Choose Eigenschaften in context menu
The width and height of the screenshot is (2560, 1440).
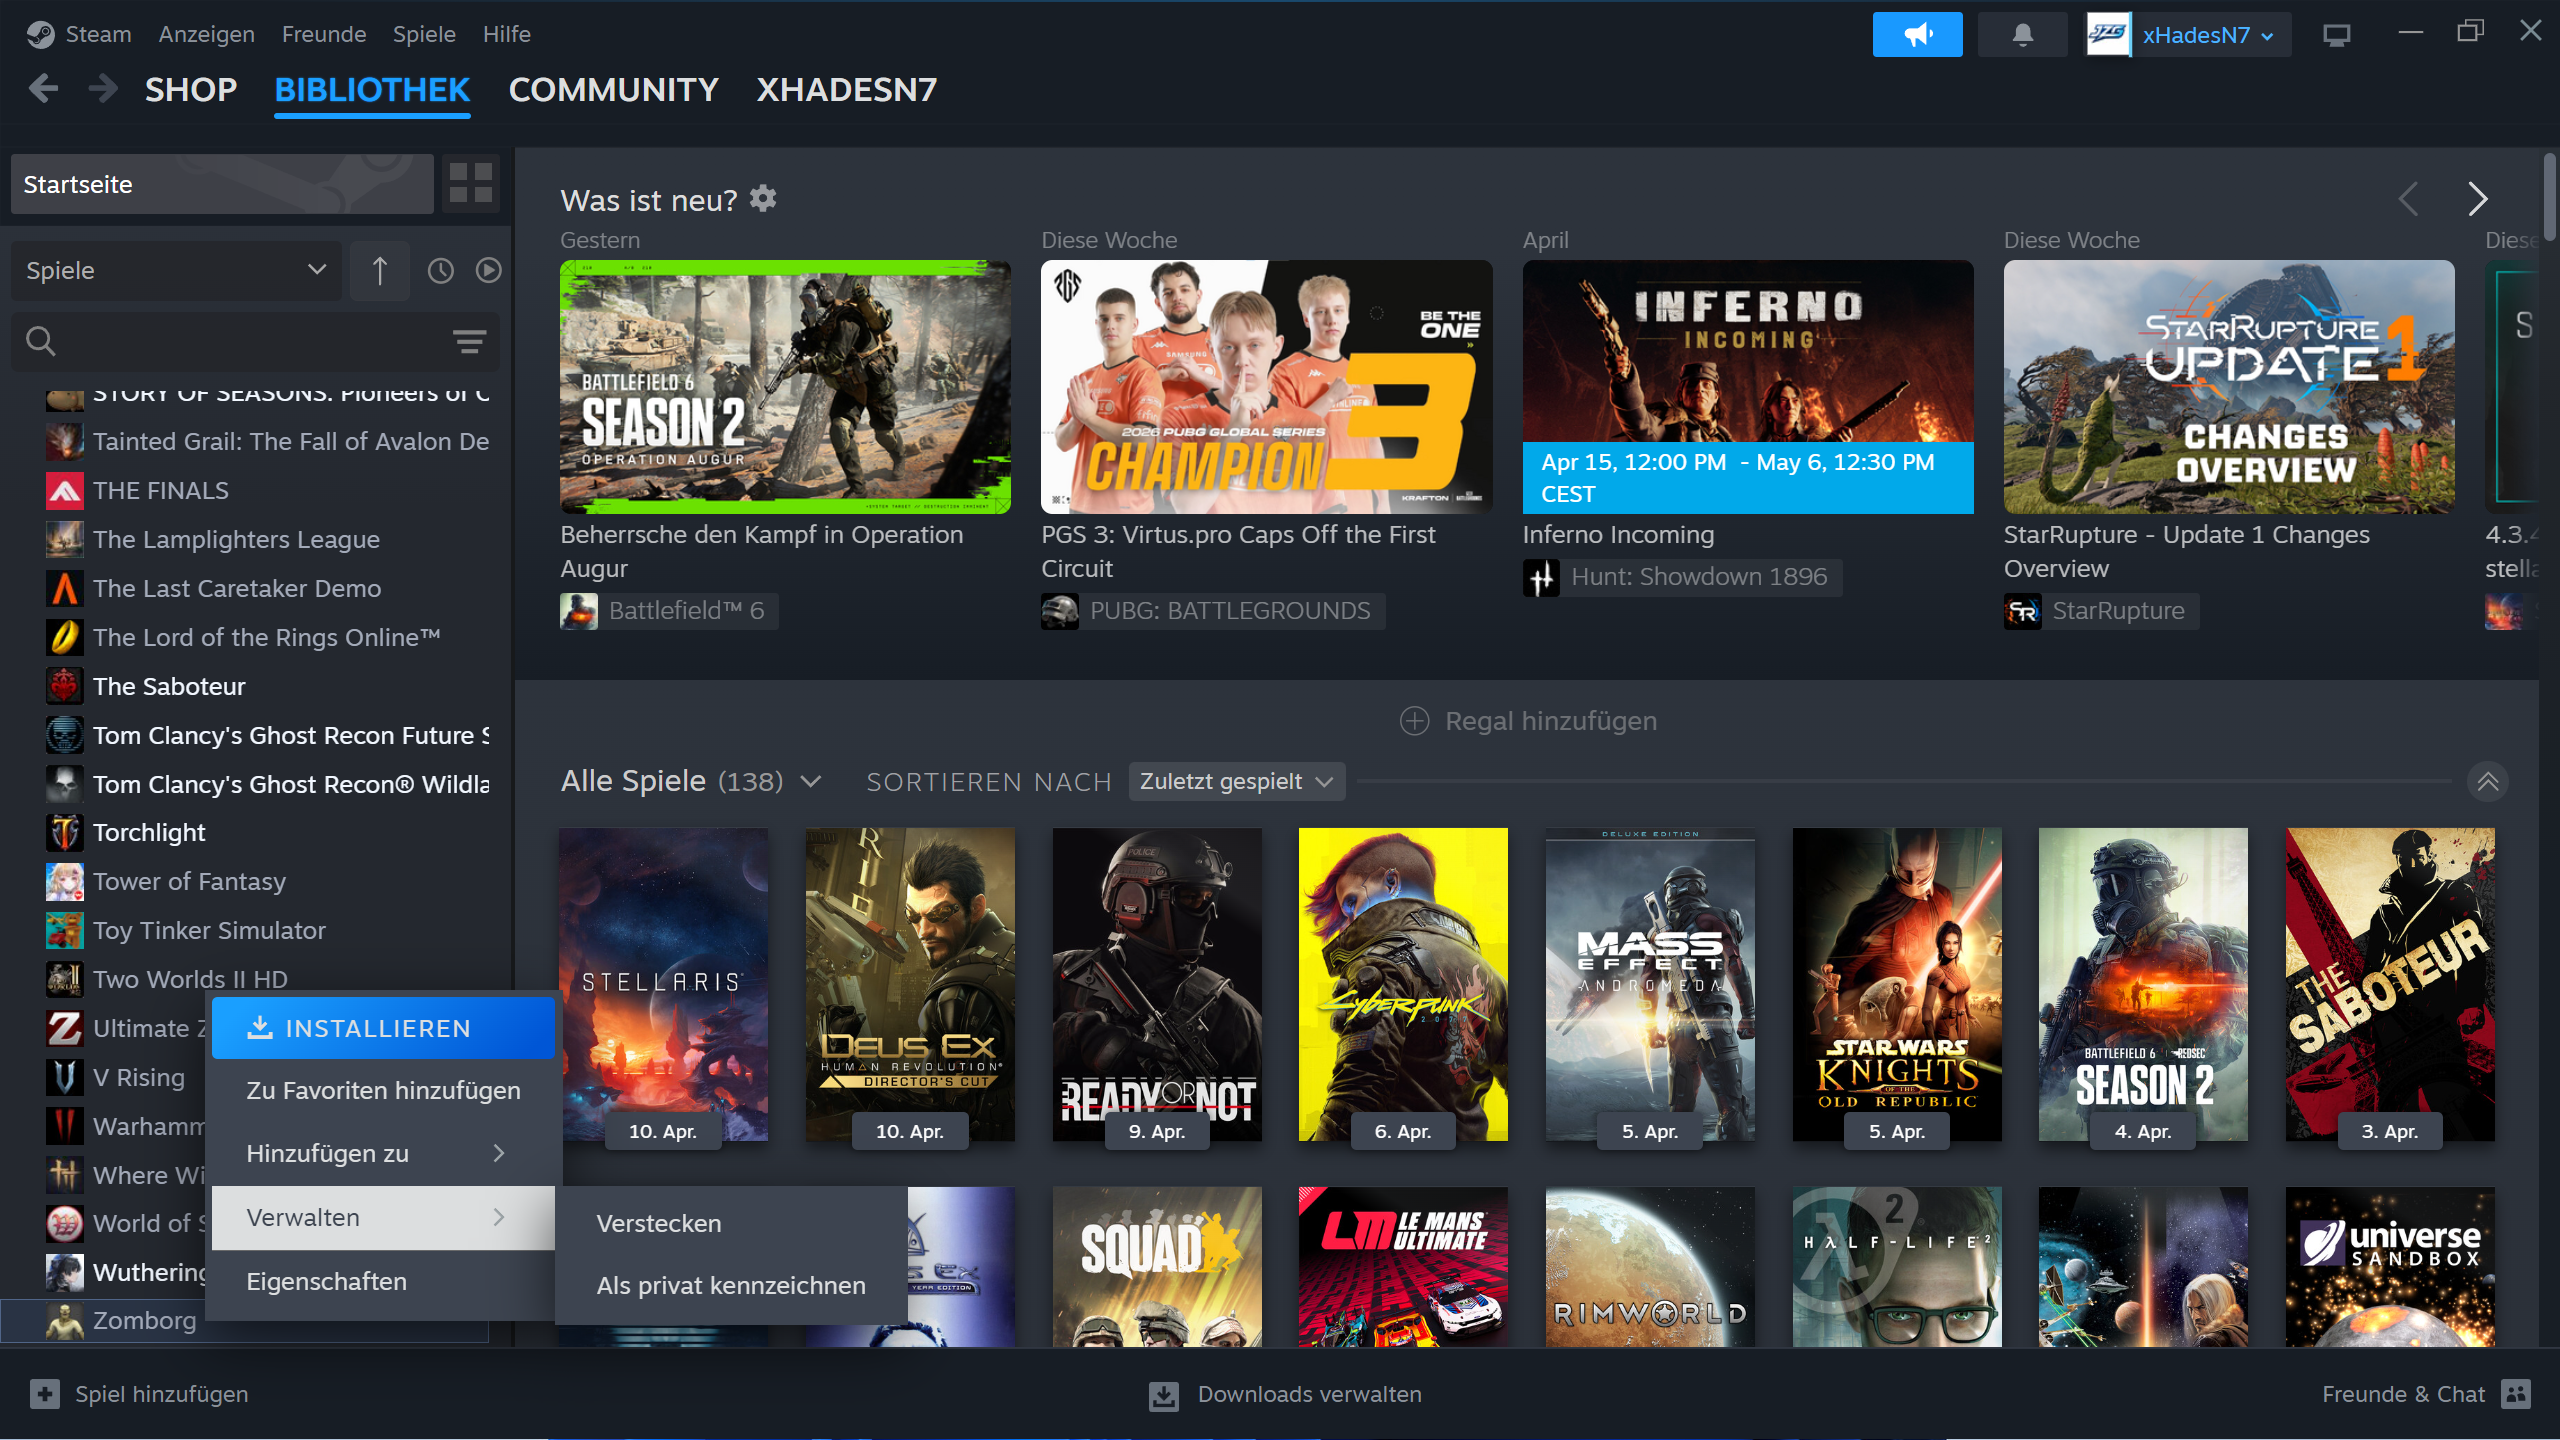coord(383,1281)
